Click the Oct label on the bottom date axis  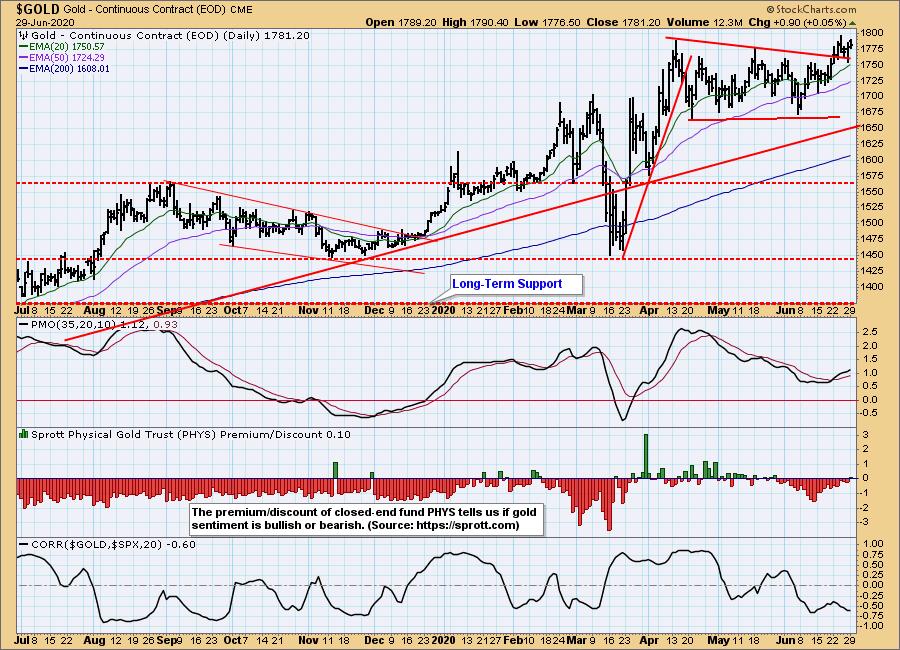[233, 640]
